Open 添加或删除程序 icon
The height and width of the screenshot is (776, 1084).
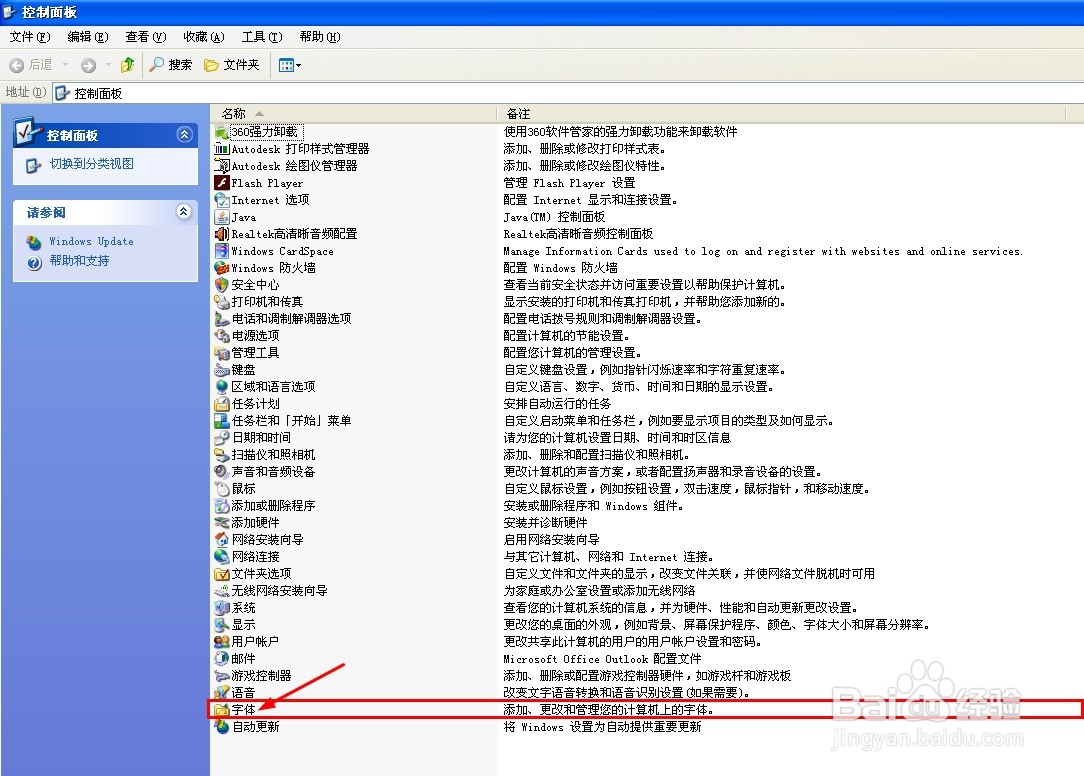(x=221, y=506)
